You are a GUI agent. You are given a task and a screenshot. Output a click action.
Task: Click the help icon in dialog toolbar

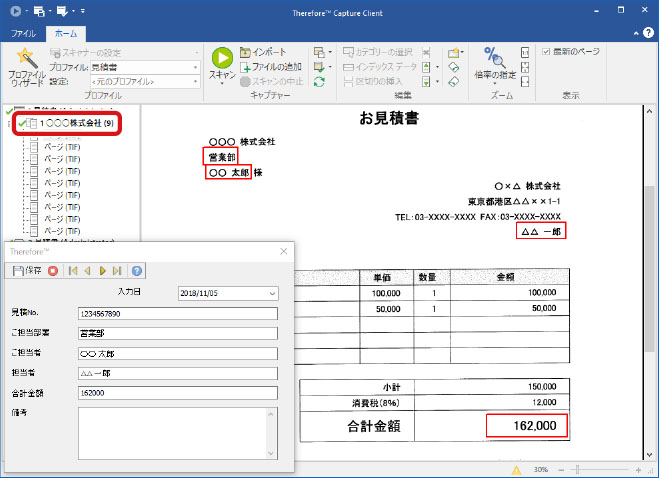pos(137,270)
